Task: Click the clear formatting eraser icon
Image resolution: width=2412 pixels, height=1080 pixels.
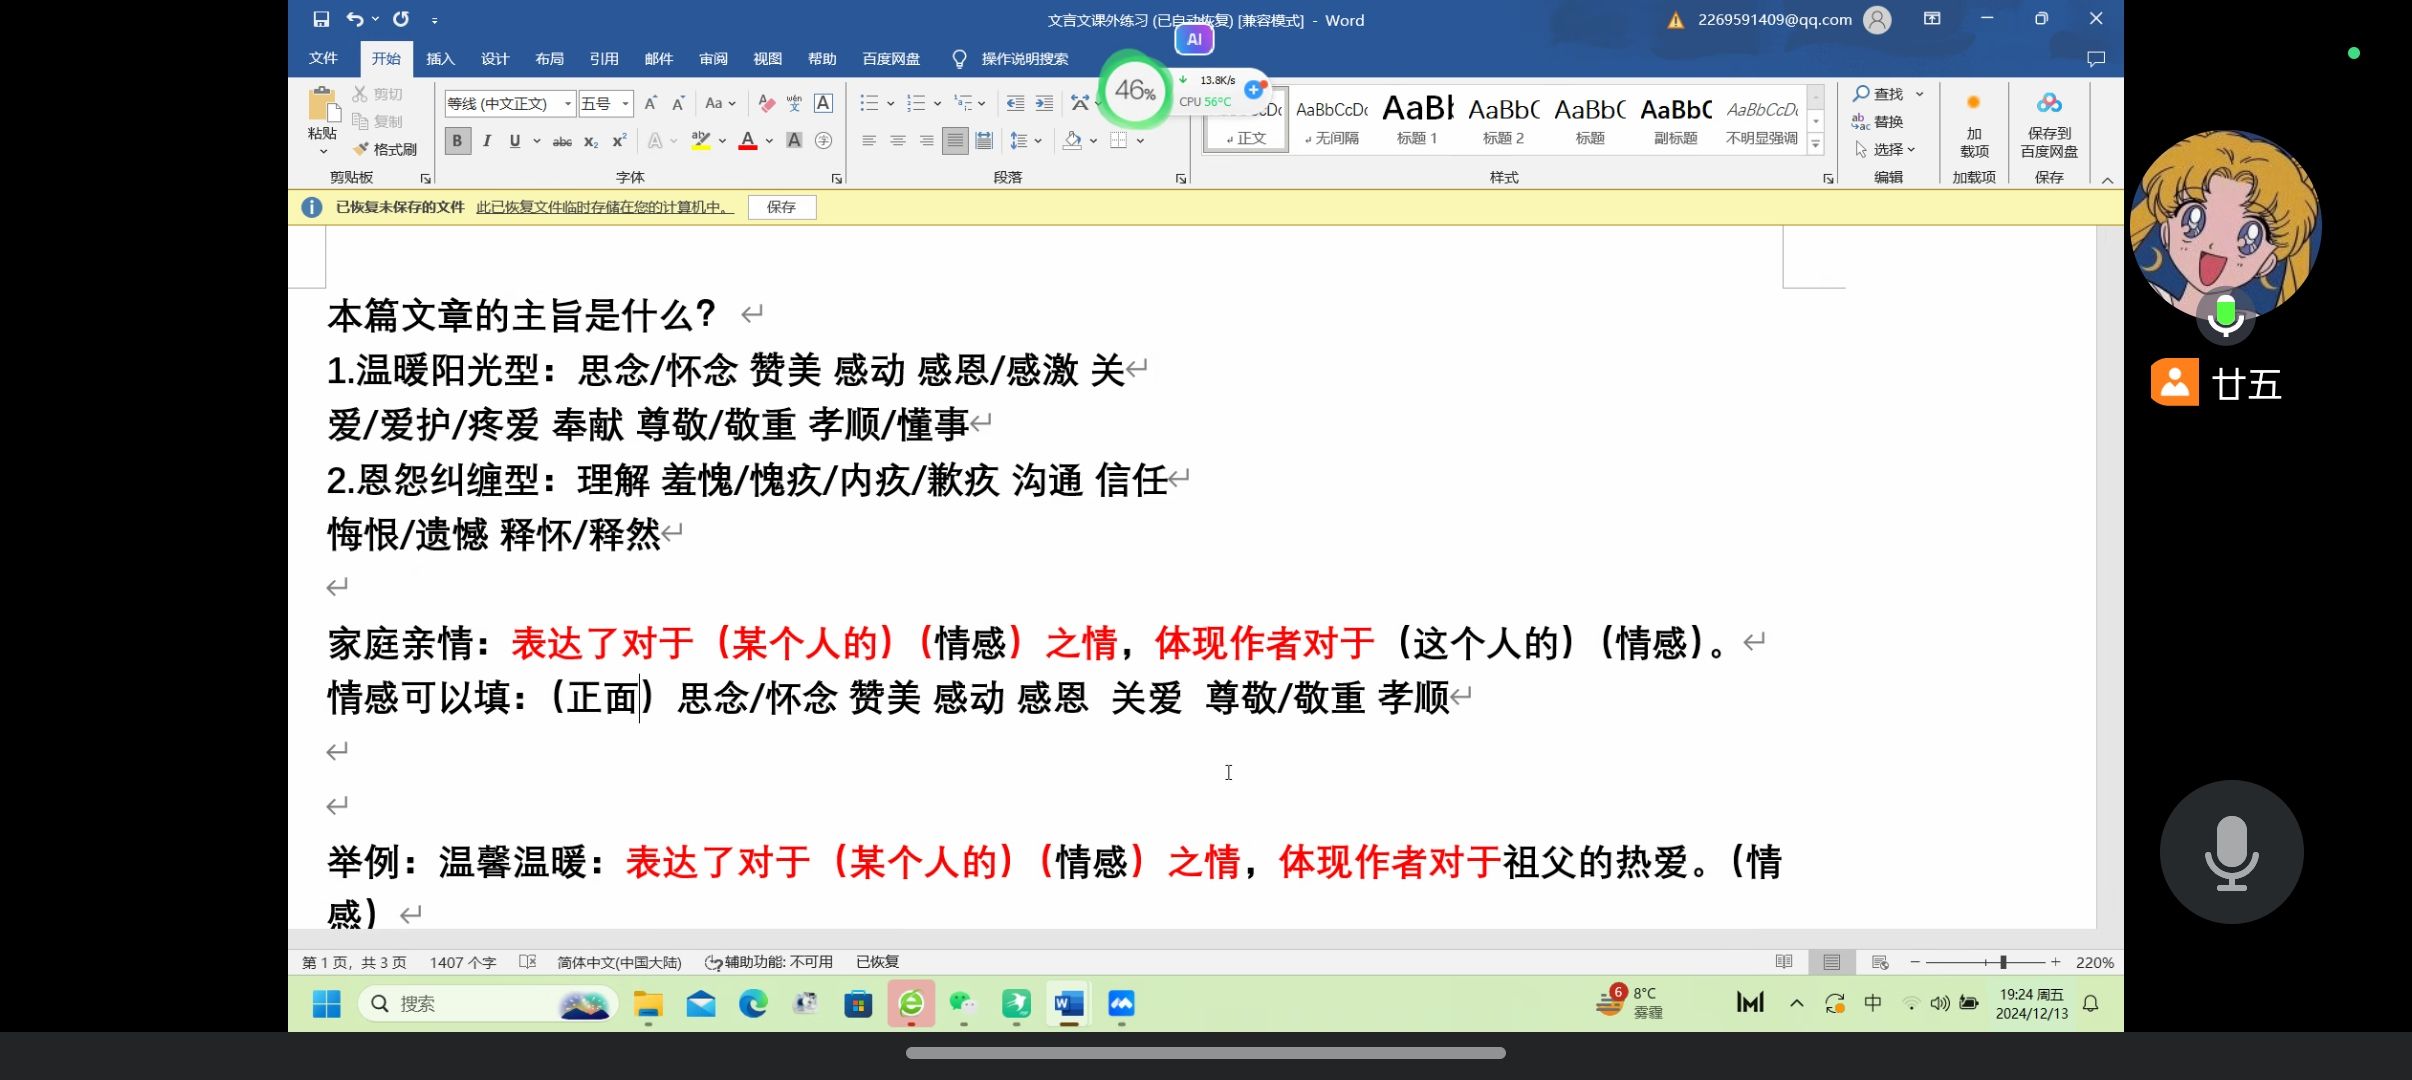Action: coord(766,103)
